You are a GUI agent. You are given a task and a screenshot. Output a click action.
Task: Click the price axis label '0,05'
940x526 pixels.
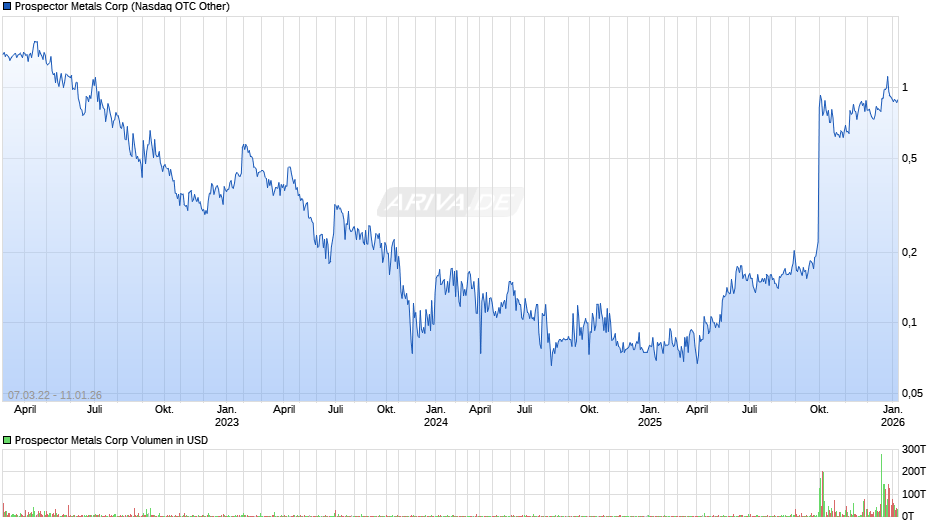click(x=912, y=393)
